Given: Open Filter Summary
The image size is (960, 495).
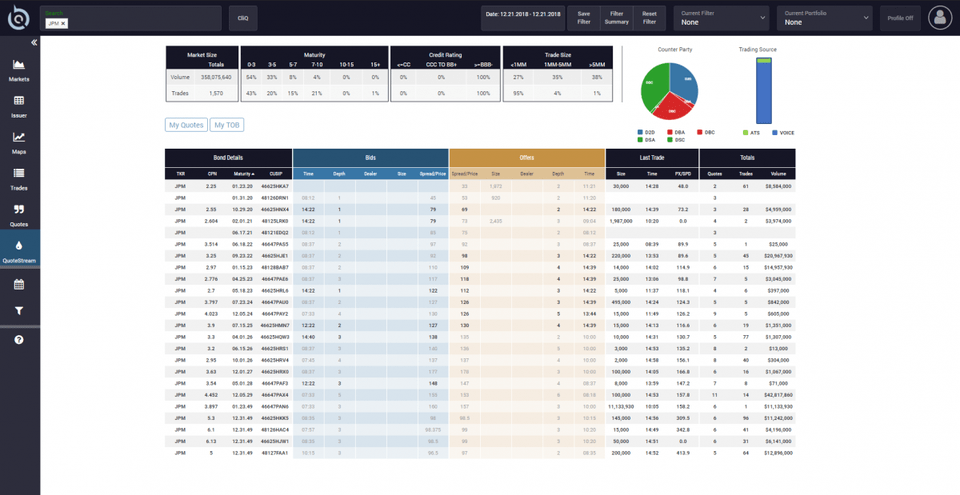Looking at the screenshot, I should pyautogui.click(x=617, y=18).
